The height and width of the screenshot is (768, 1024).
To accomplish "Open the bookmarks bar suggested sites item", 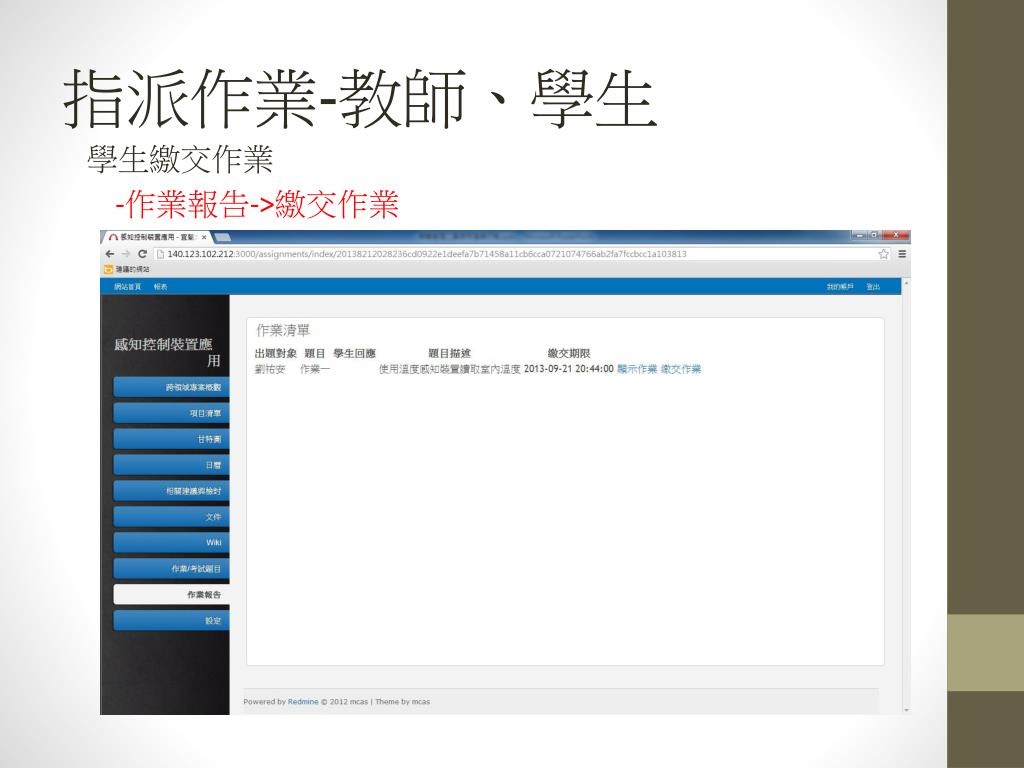I will [127, 269].
